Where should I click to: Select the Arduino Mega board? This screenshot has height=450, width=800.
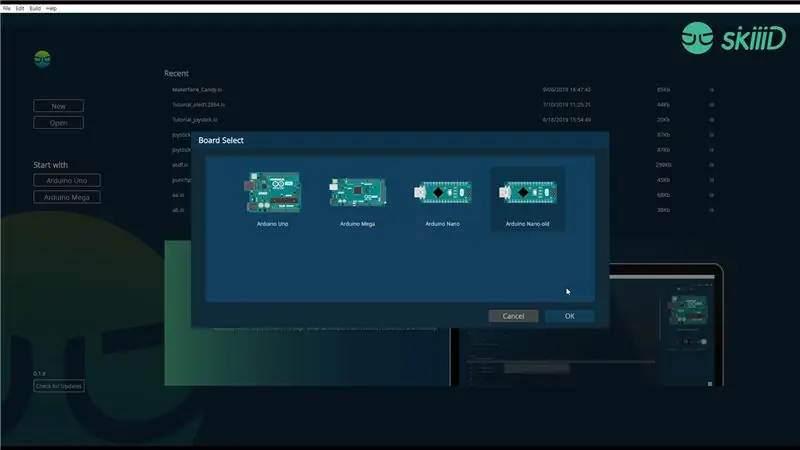(x=358, y=199)
